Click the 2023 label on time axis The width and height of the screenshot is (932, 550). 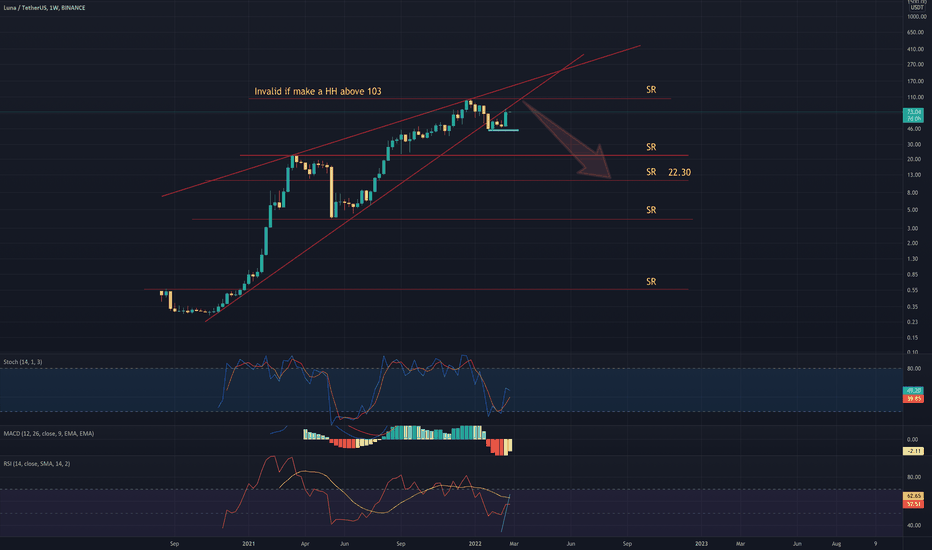tap(701, 543)
